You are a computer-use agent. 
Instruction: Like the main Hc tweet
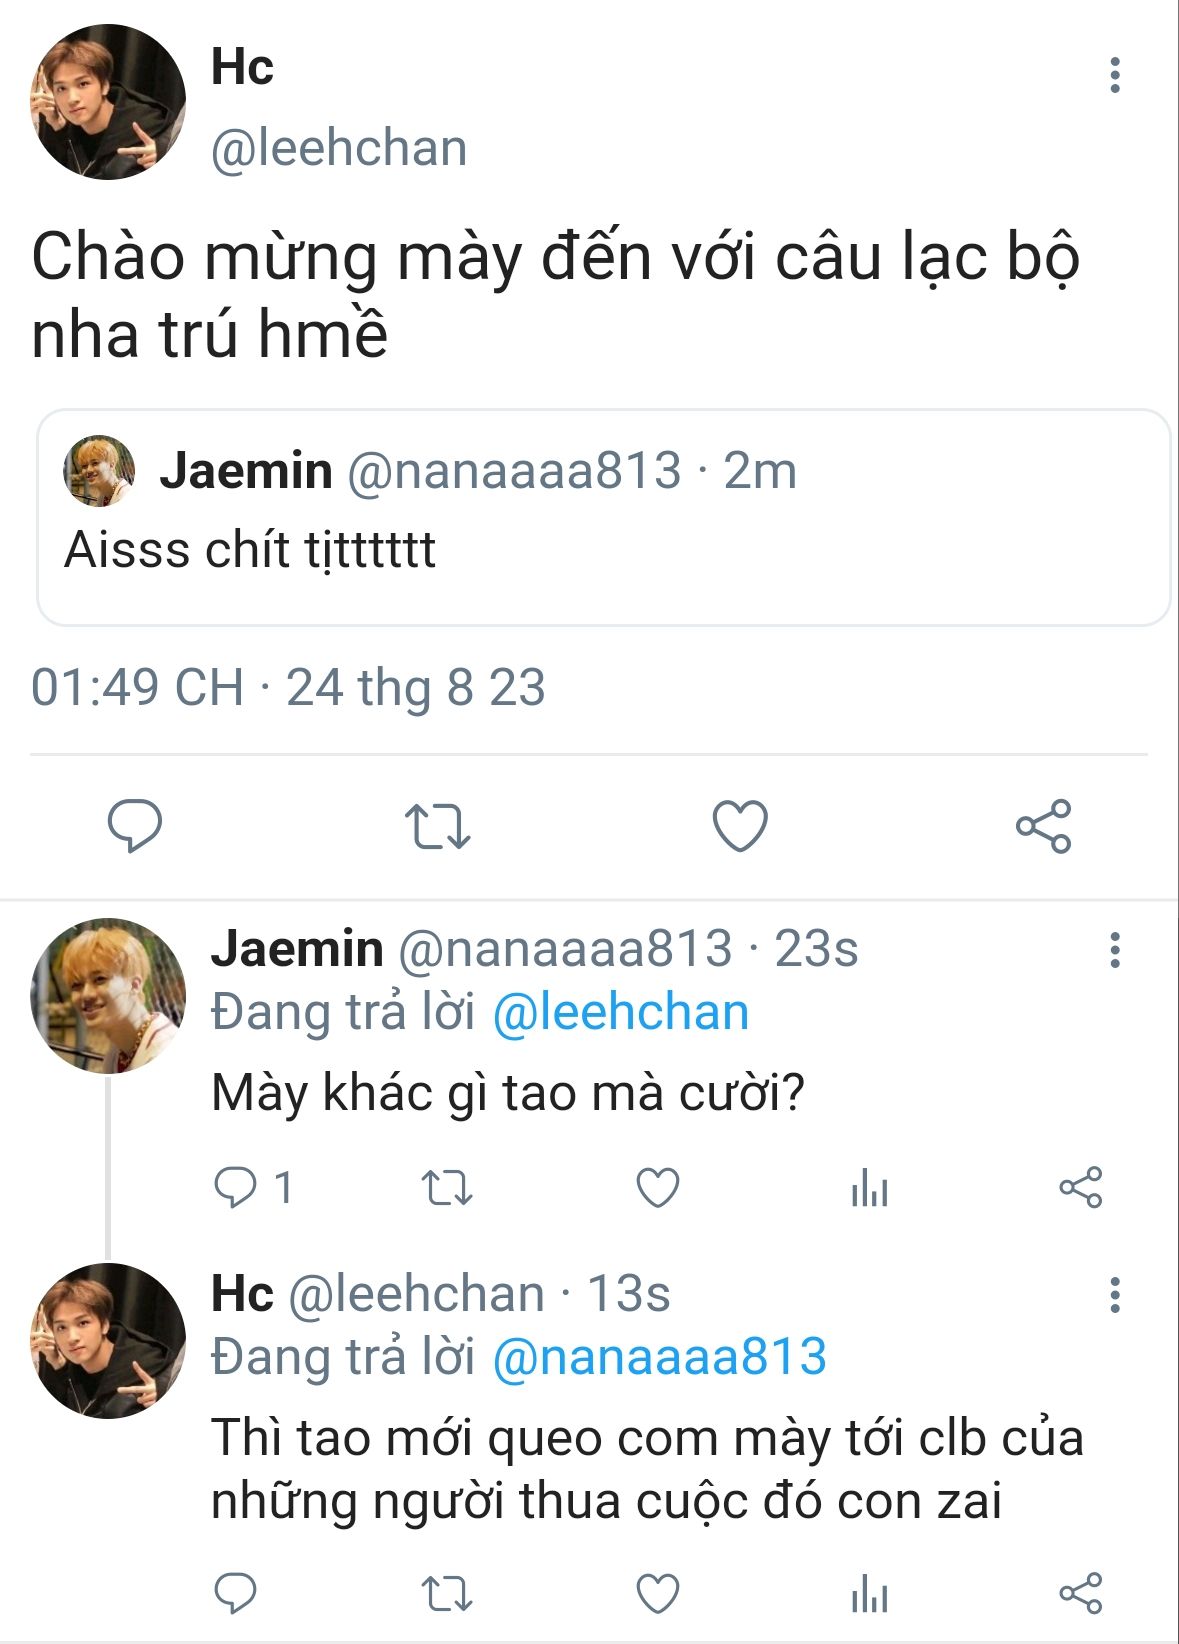click(x=740, y=826)
